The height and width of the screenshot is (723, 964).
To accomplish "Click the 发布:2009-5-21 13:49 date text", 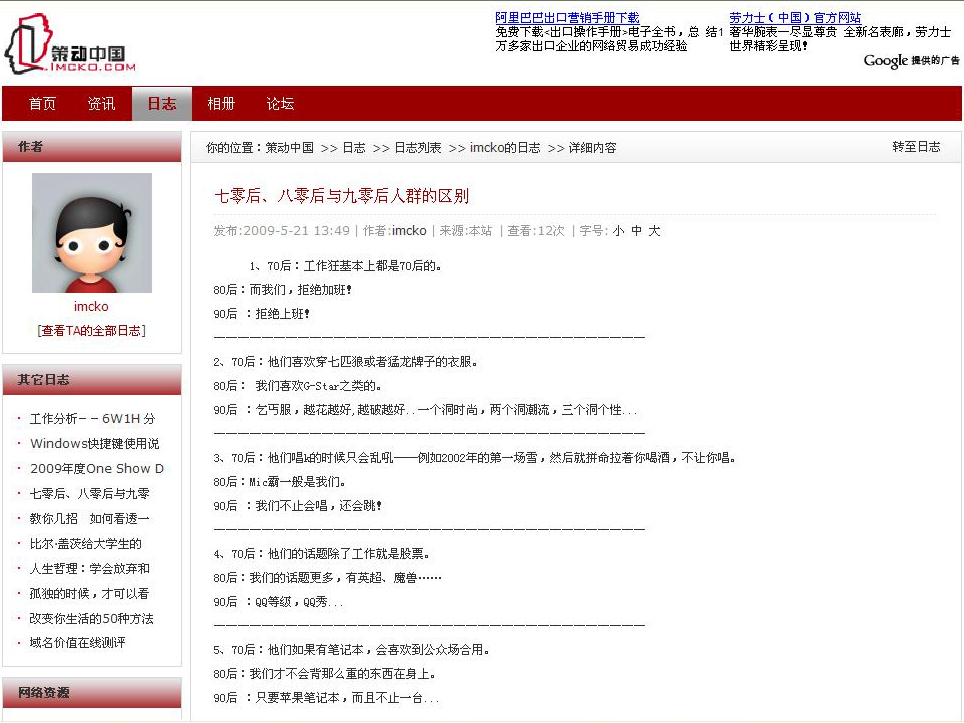I will pos(282,231).
